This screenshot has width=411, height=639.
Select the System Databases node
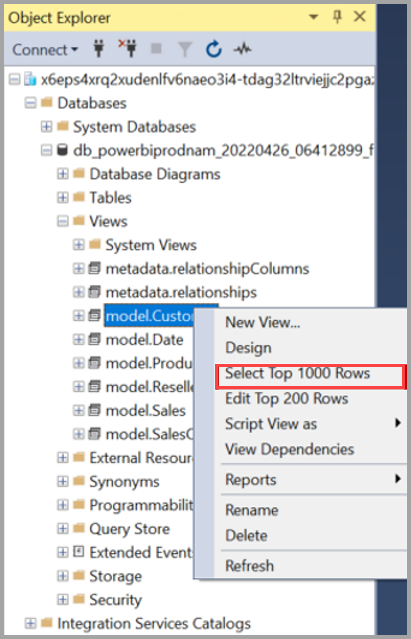134,127
